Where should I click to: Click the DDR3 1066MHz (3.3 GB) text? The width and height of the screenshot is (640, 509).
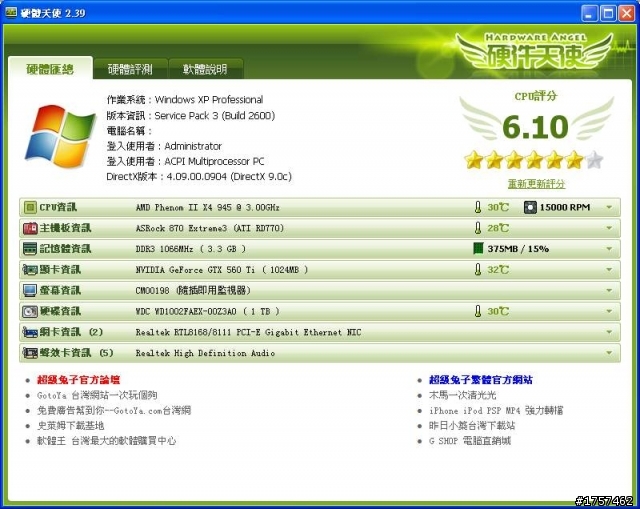(191, 249)
